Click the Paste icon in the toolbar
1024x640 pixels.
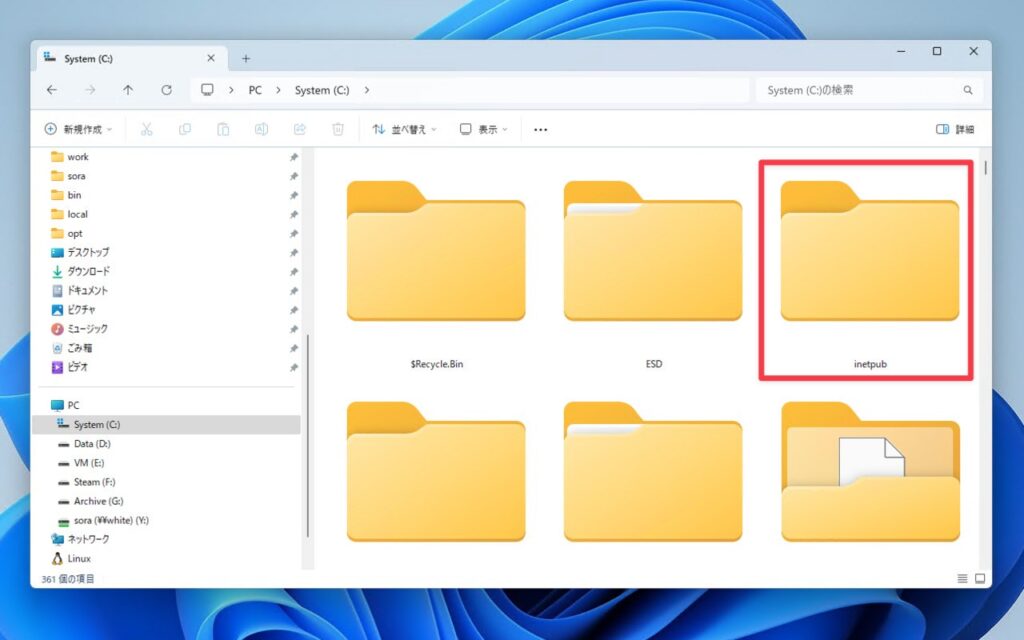(x=223, y=129)
